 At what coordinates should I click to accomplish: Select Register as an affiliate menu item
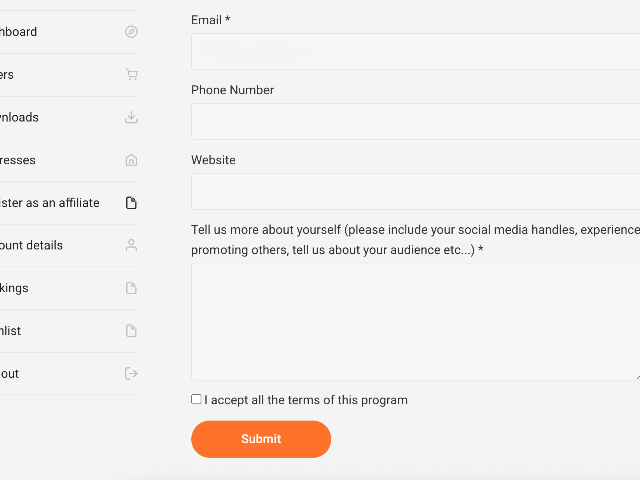pos(50,203)
